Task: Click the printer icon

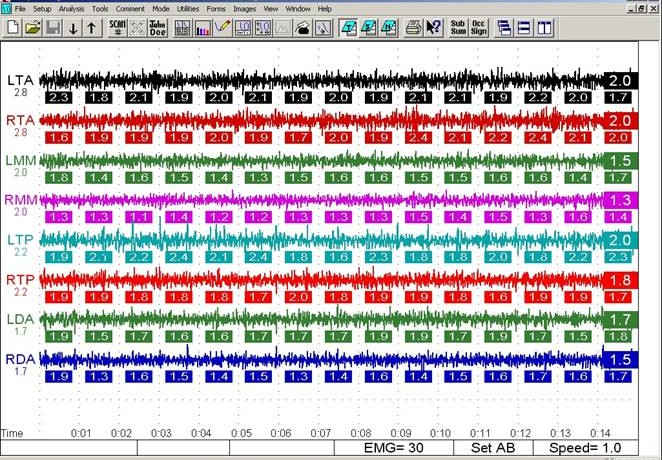Action: coord(413,28)
